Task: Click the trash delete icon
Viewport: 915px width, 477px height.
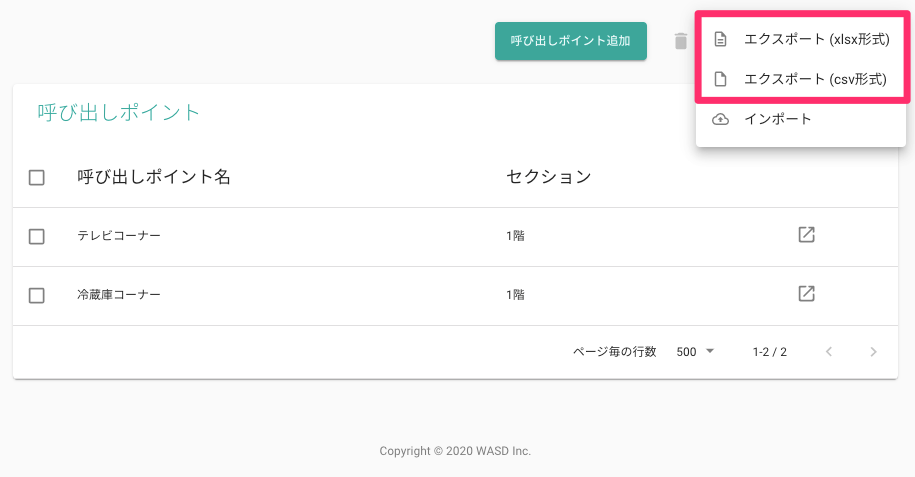Action: point(680,41)
